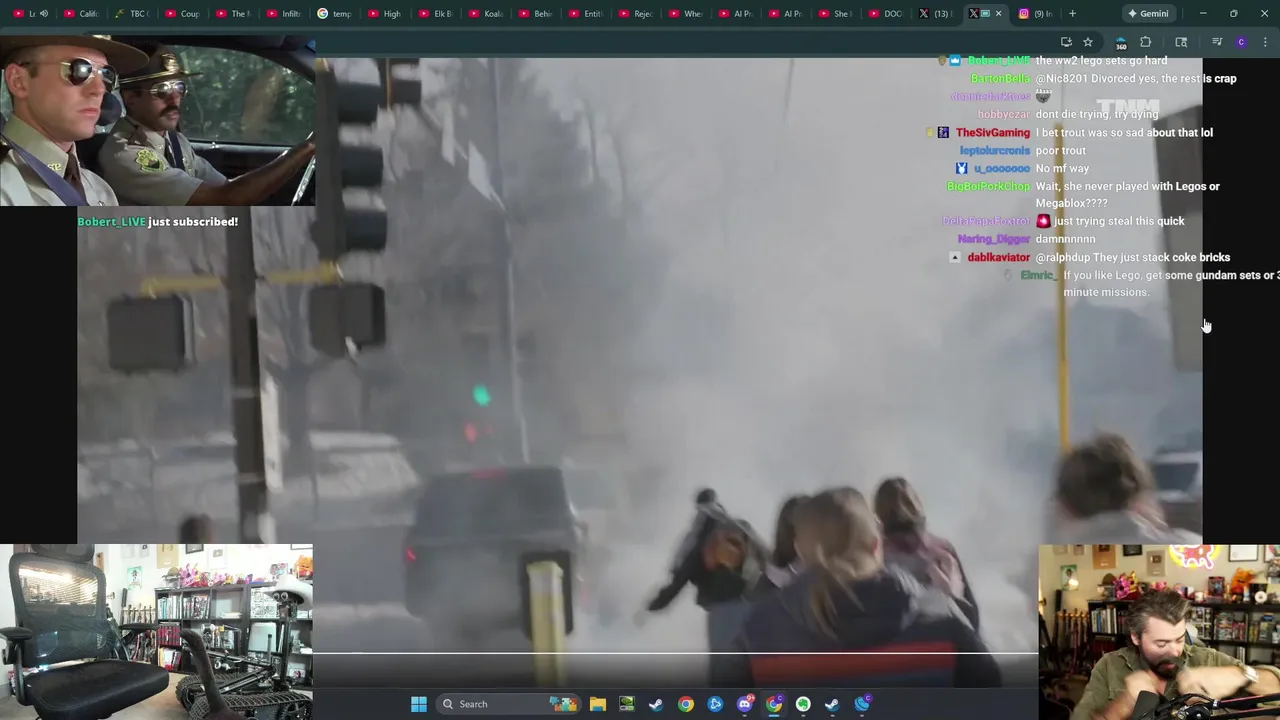Switch to the 'Elk B' YouTube tab
Image resolution: width=1280 pixels, height=720 pixels.
pyautogui.click(x=436, y=14)
